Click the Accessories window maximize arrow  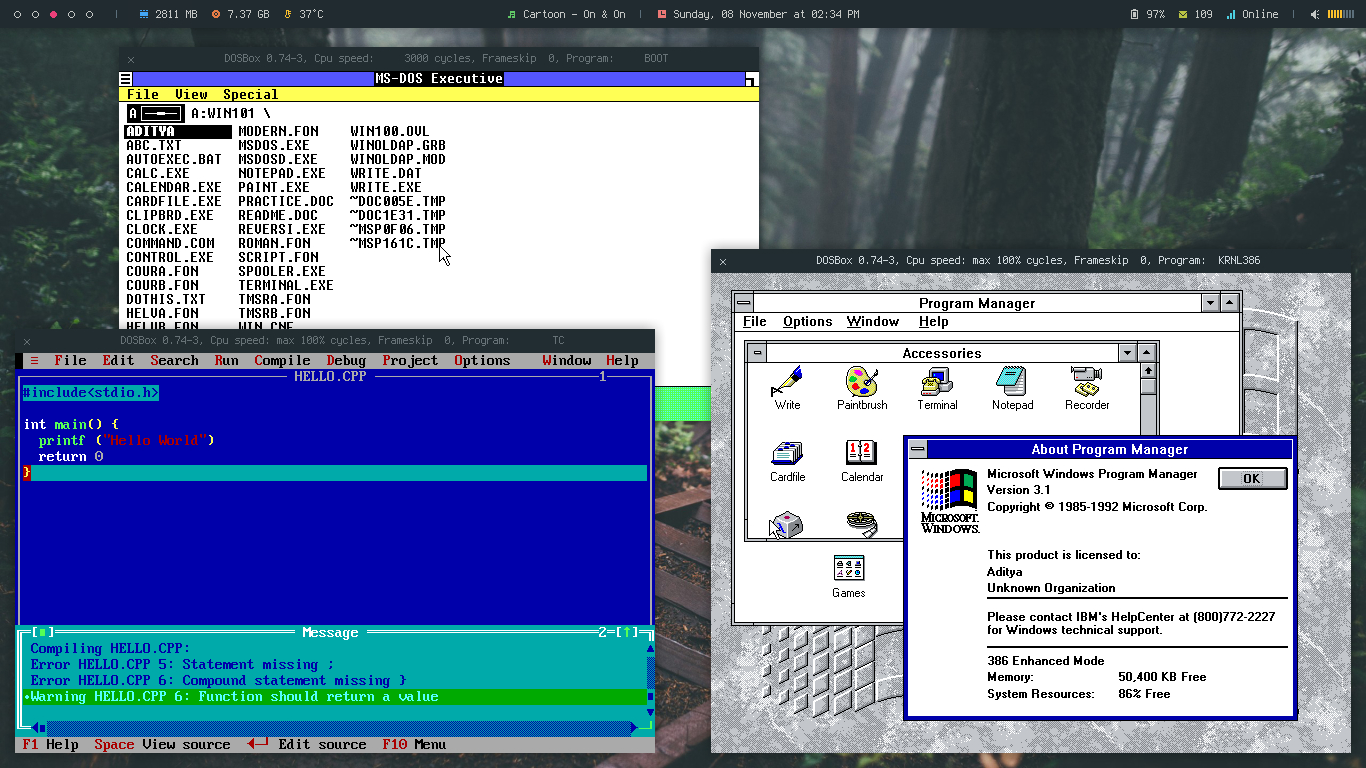click(1148, 353)
